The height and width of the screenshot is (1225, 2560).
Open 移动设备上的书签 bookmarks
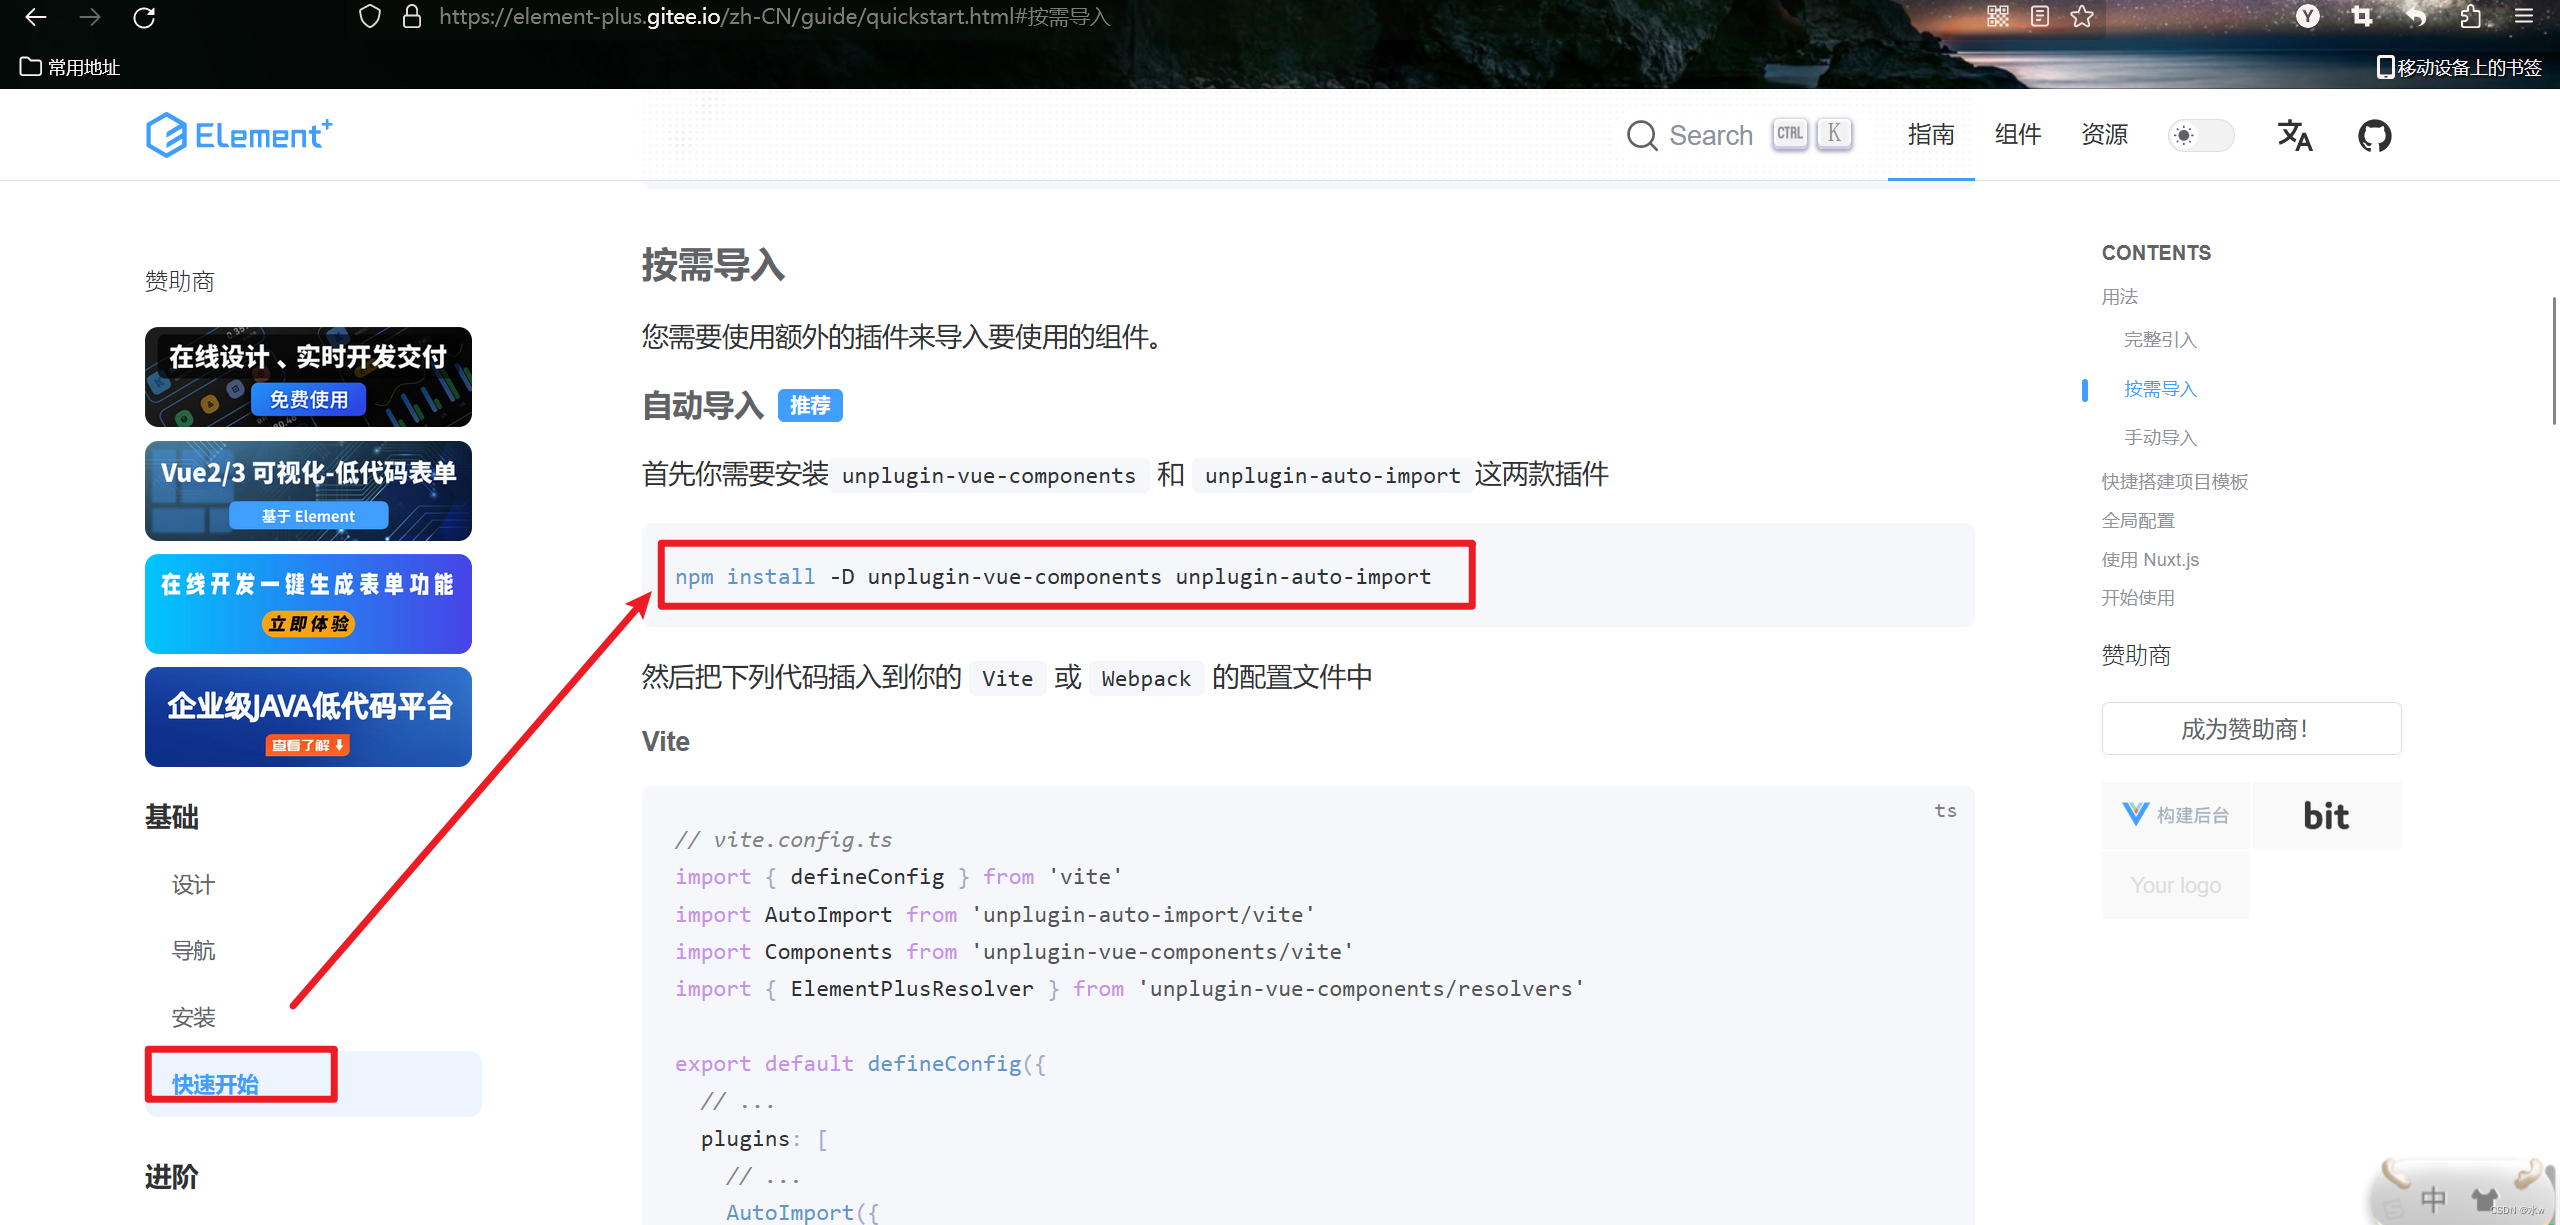pyautogui.click(x=2459, y=67)
